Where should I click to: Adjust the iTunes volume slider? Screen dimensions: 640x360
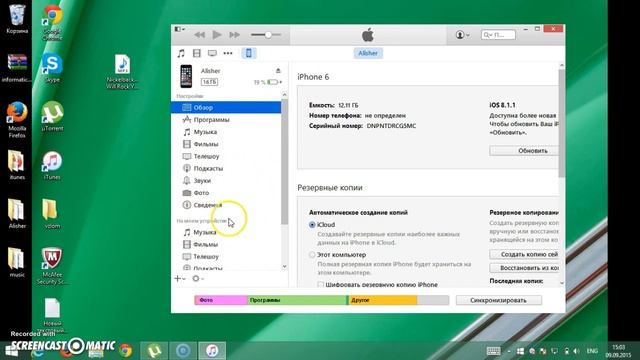[266, 35]
